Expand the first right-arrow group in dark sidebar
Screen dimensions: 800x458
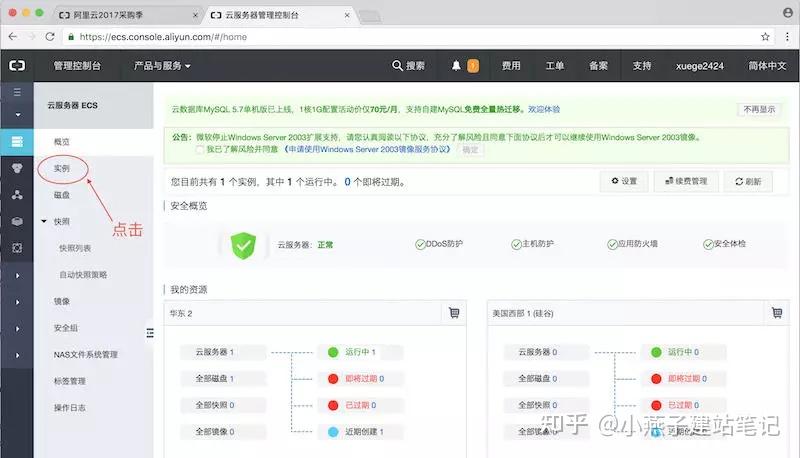coord(17,275)
